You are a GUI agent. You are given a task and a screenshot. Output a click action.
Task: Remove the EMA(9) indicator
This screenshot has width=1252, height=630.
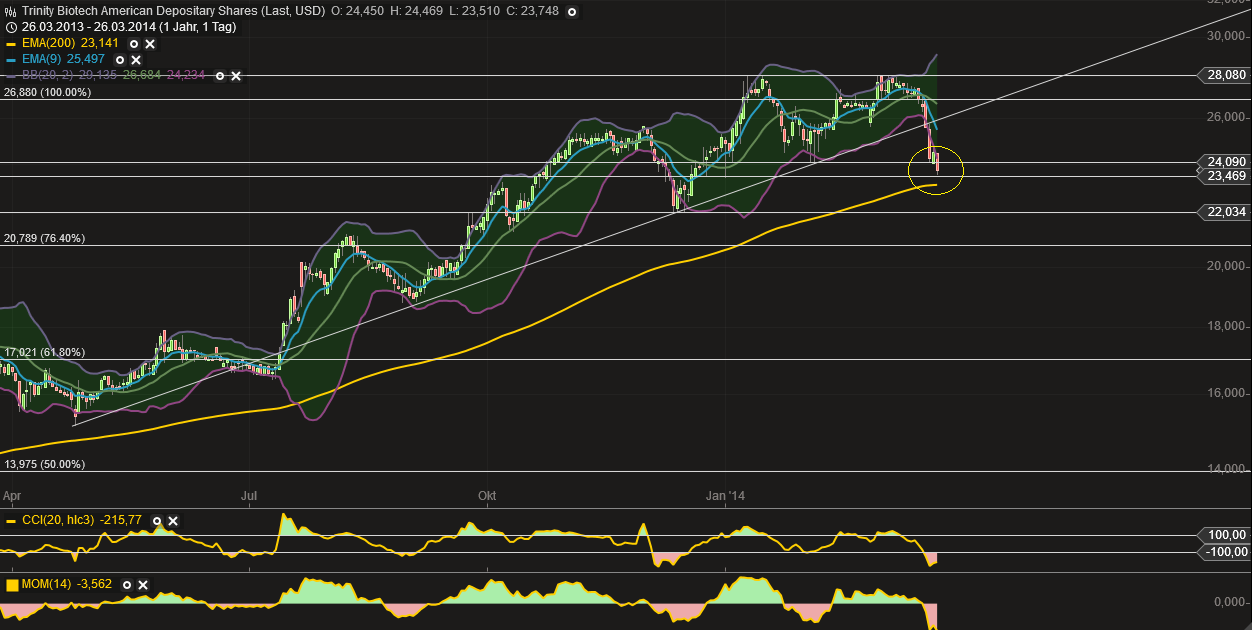click(x=136, y=60)
